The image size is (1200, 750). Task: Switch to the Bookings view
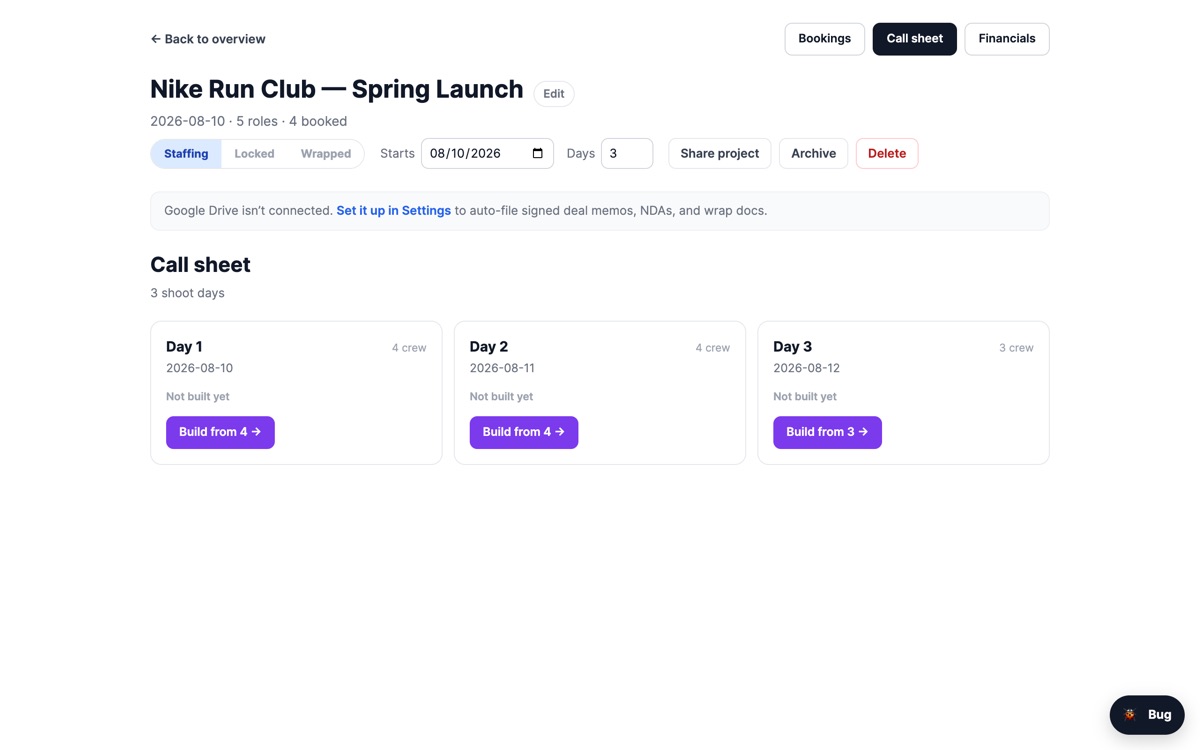click(824, 39)
